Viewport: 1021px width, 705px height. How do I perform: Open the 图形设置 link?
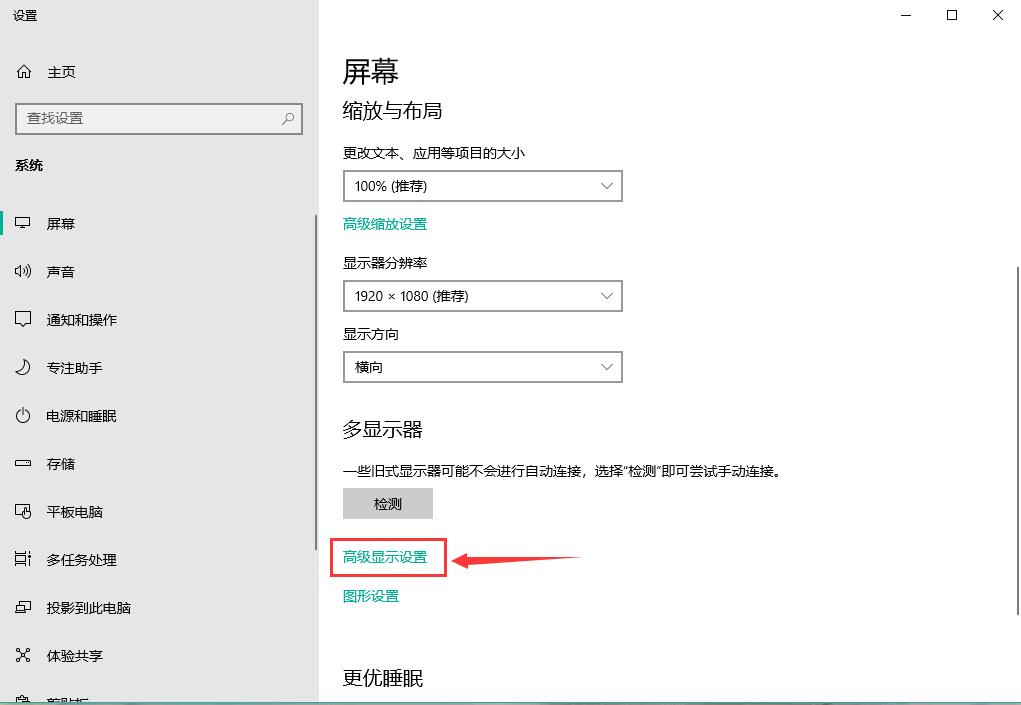click(371, 596)
